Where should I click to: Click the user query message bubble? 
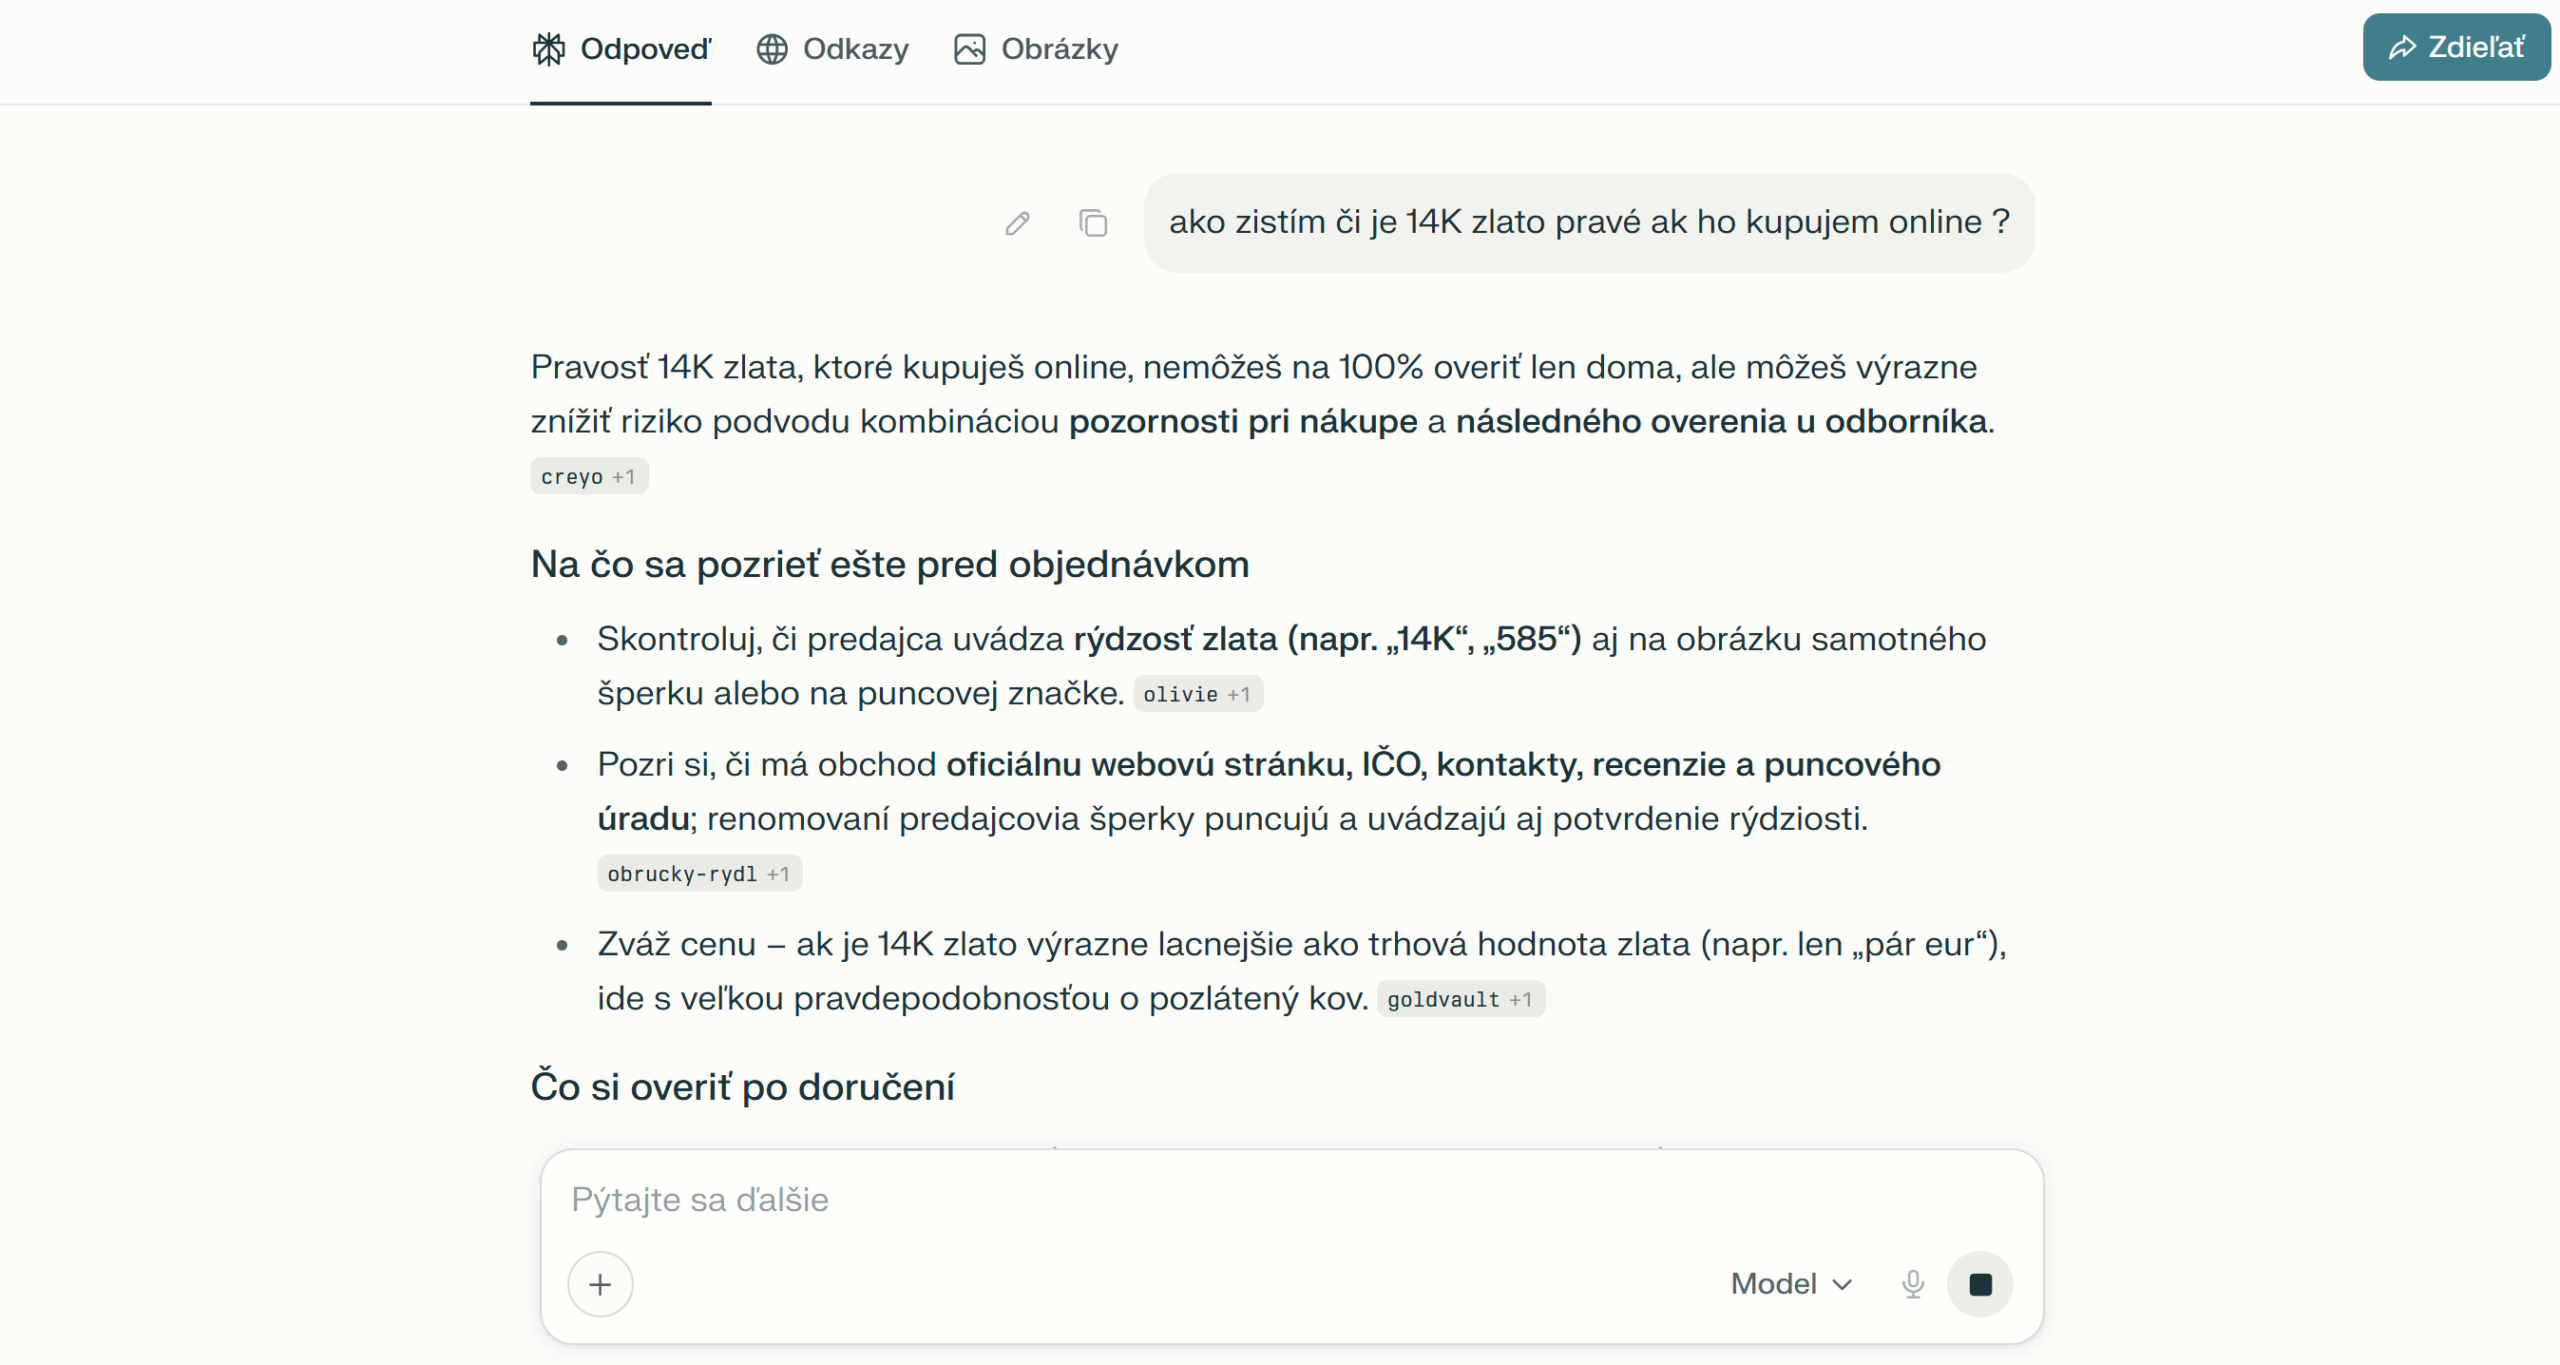pyautogui.click(x=1588, y=222)
